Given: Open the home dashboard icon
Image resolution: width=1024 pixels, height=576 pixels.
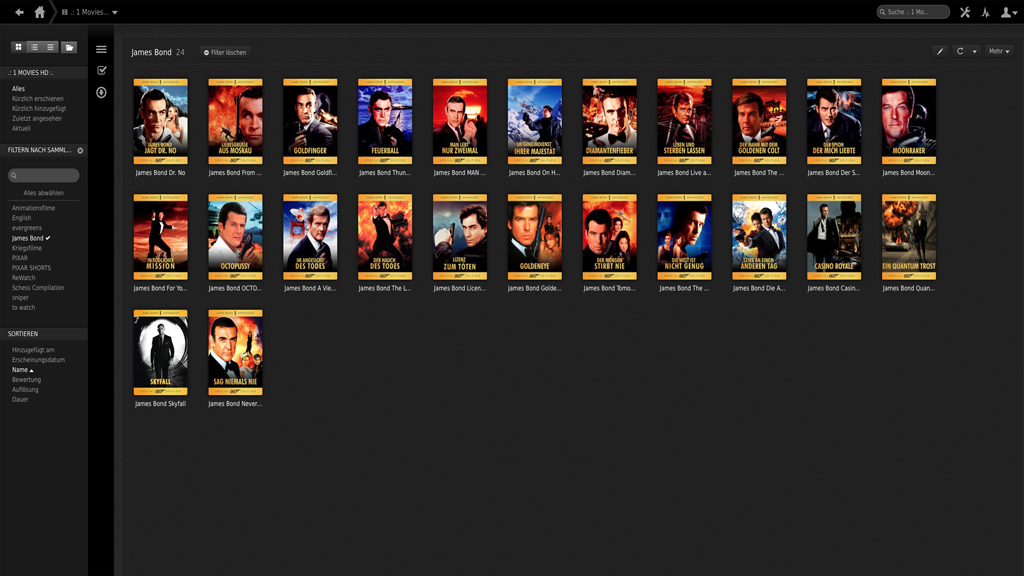Looking at the screenshot, I should pos(40,12).
